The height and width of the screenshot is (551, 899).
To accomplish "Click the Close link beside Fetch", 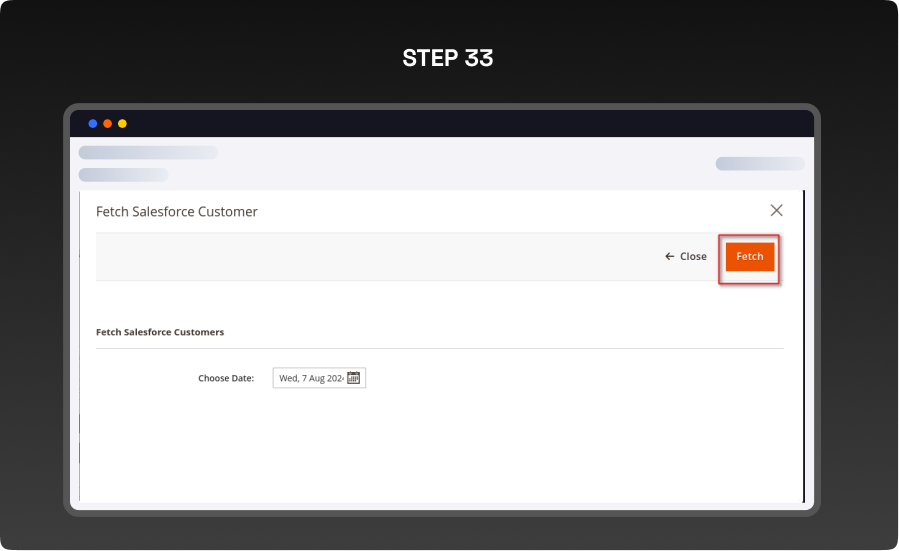I will point(693,257).
